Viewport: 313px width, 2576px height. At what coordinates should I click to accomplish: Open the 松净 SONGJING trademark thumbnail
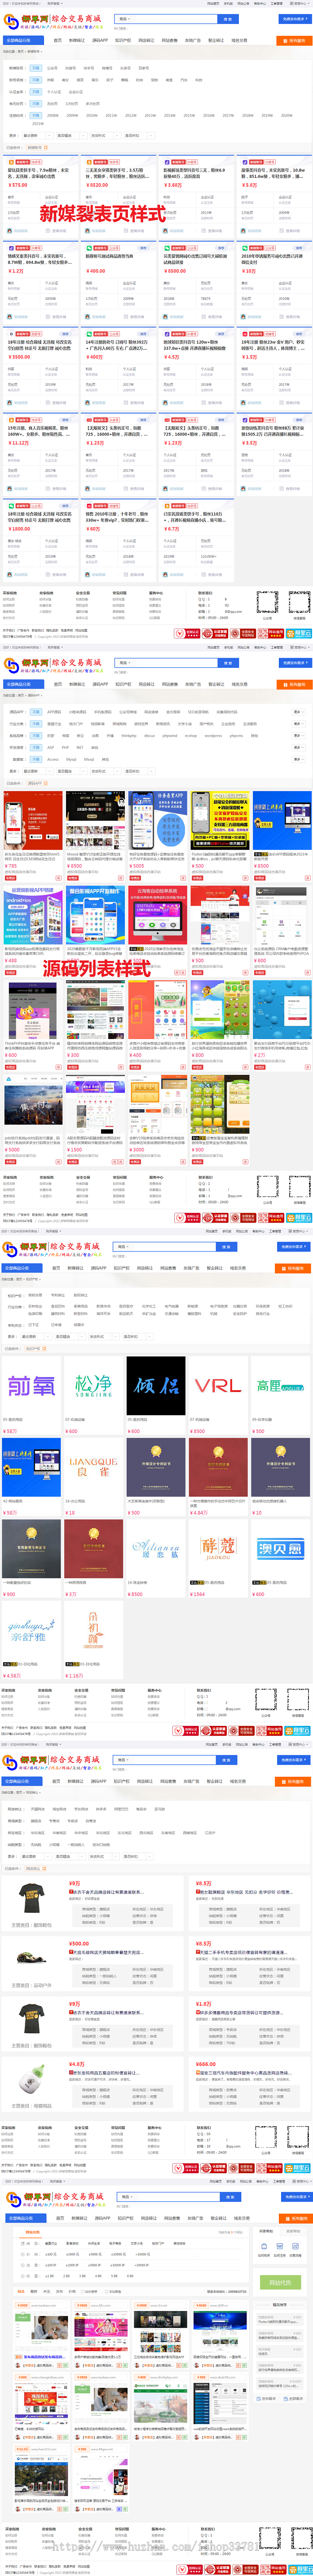[94, 1385]
